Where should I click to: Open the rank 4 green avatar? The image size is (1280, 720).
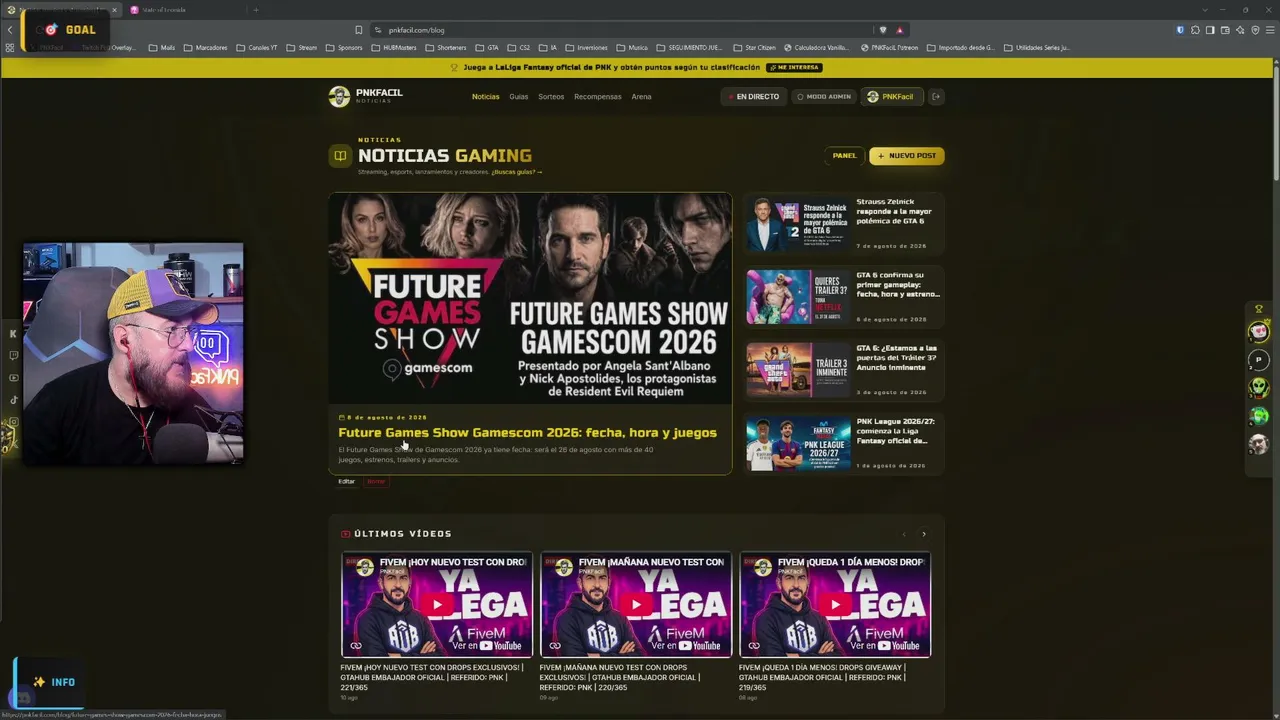[x=1259, y=415]
